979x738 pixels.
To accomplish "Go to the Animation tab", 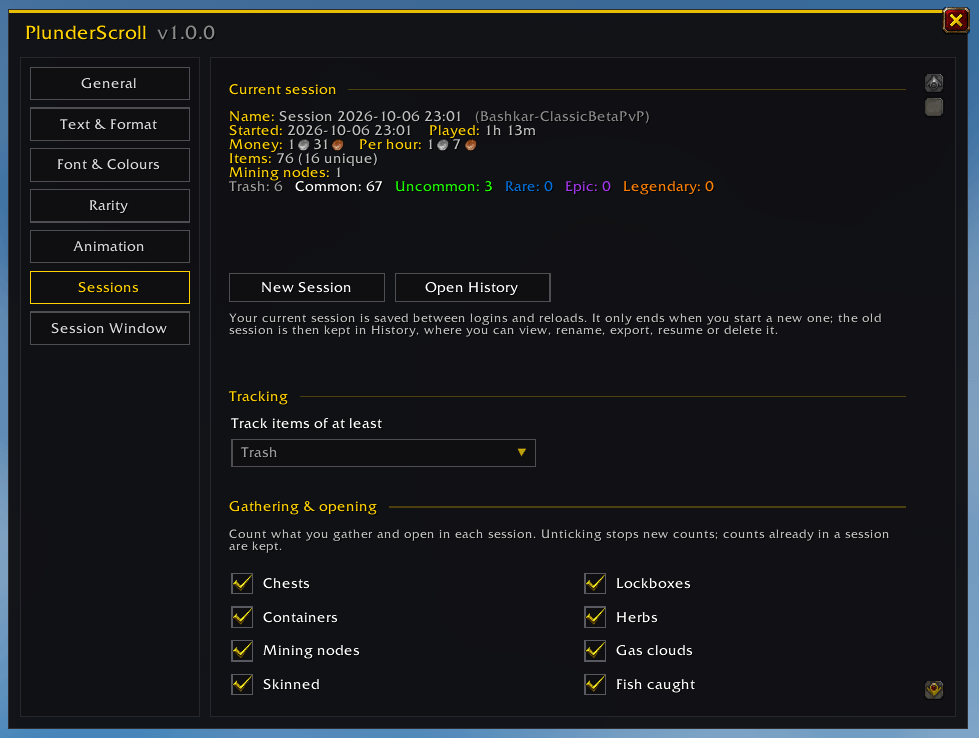I will pos(110,246).
